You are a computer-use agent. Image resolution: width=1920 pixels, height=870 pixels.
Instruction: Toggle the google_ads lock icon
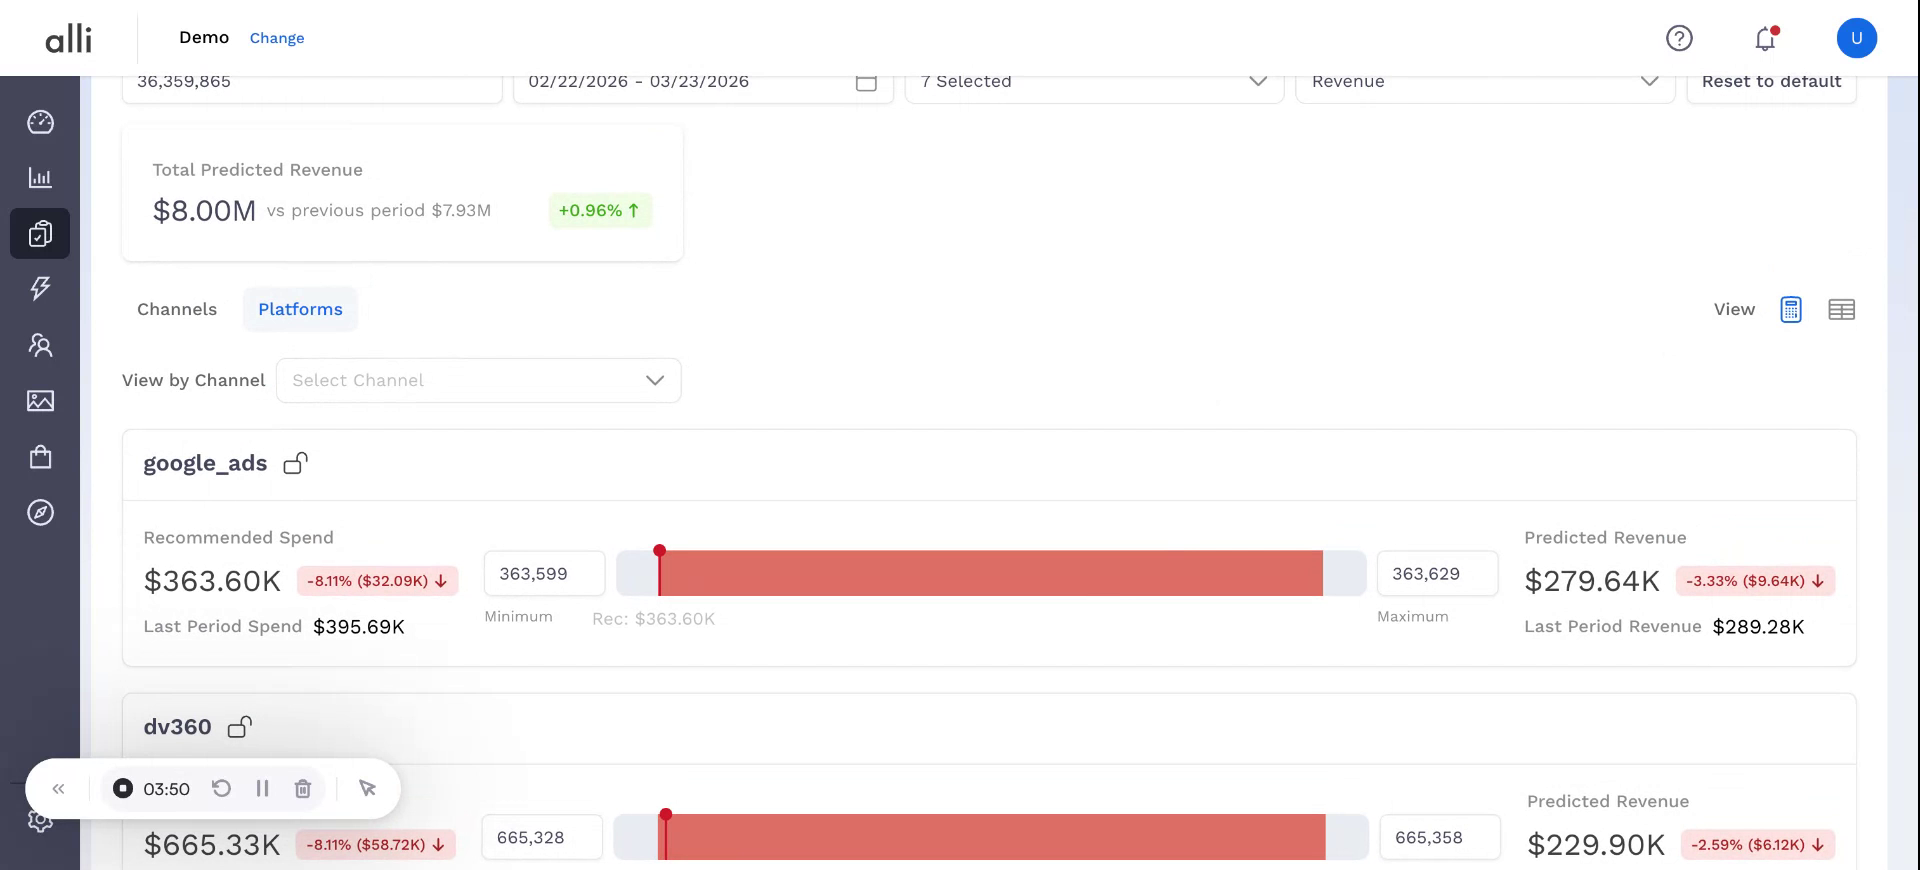(x=295, y=463)
